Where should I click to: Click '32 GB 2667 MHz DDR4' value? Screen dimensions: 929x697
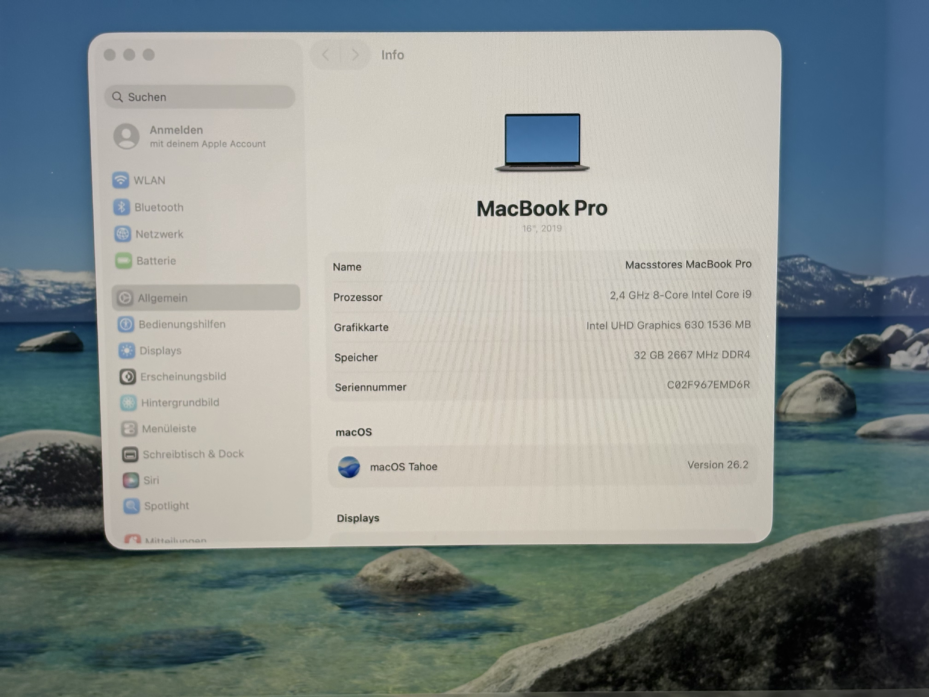pos(692,355)
